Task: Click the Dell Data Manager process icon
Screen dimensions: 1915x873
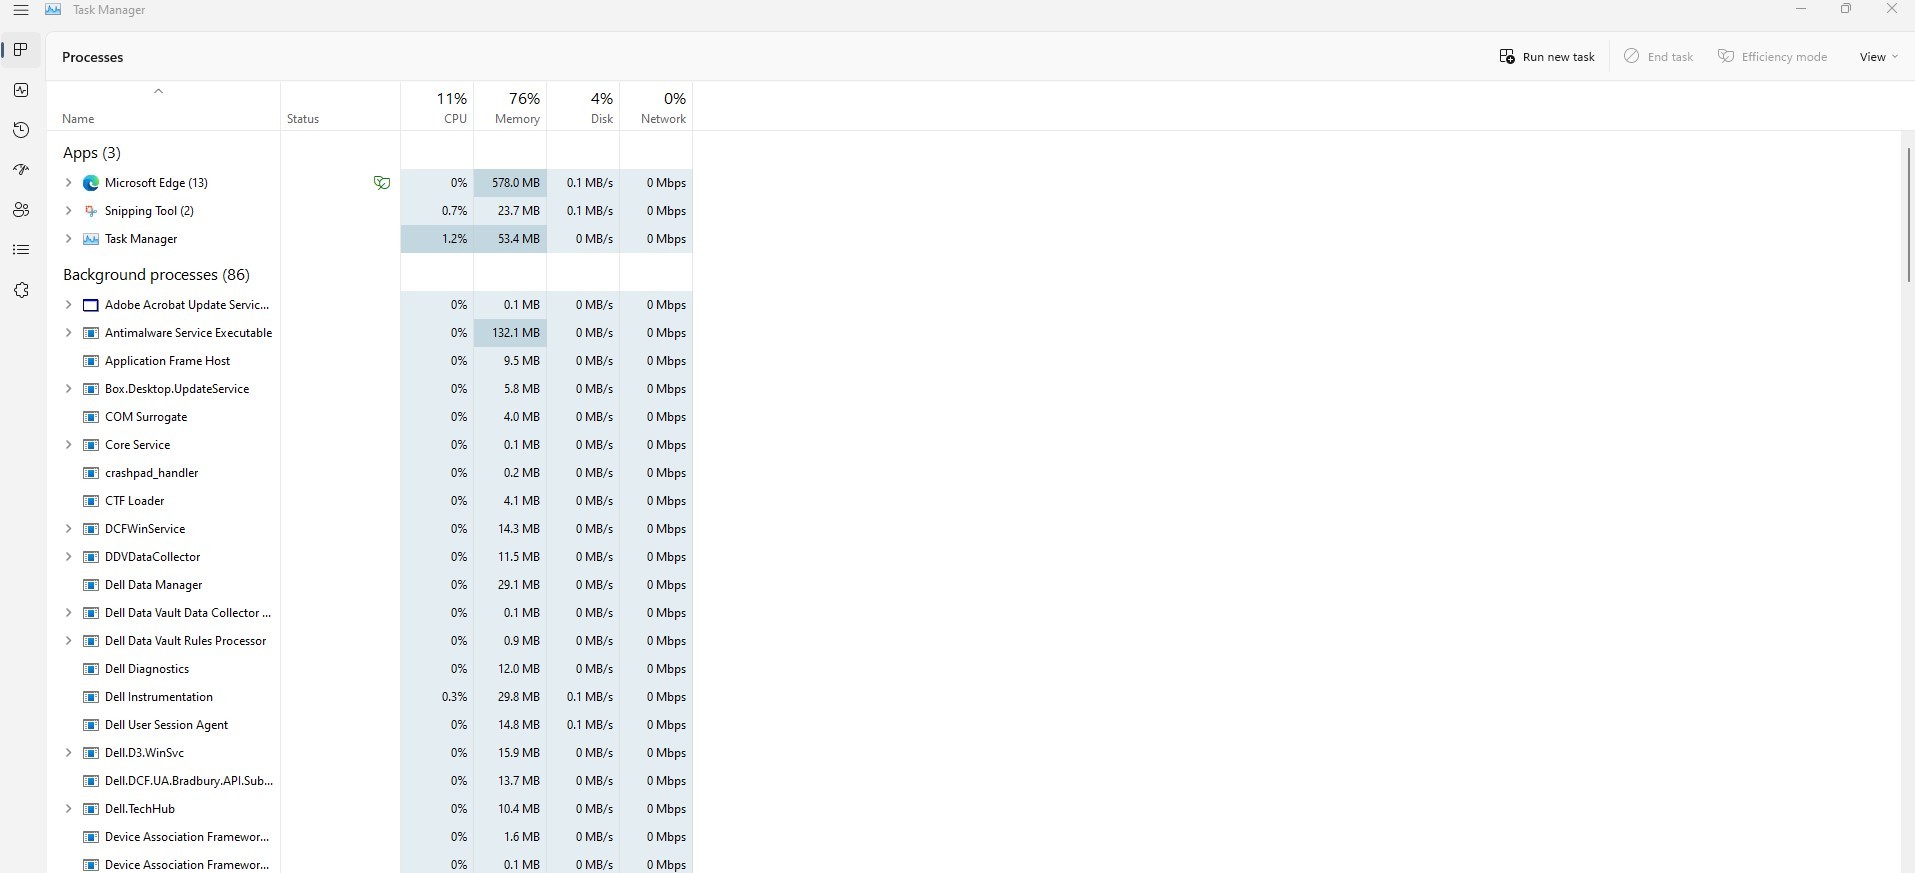Action: pyautogui.click(x=91, y=585)
